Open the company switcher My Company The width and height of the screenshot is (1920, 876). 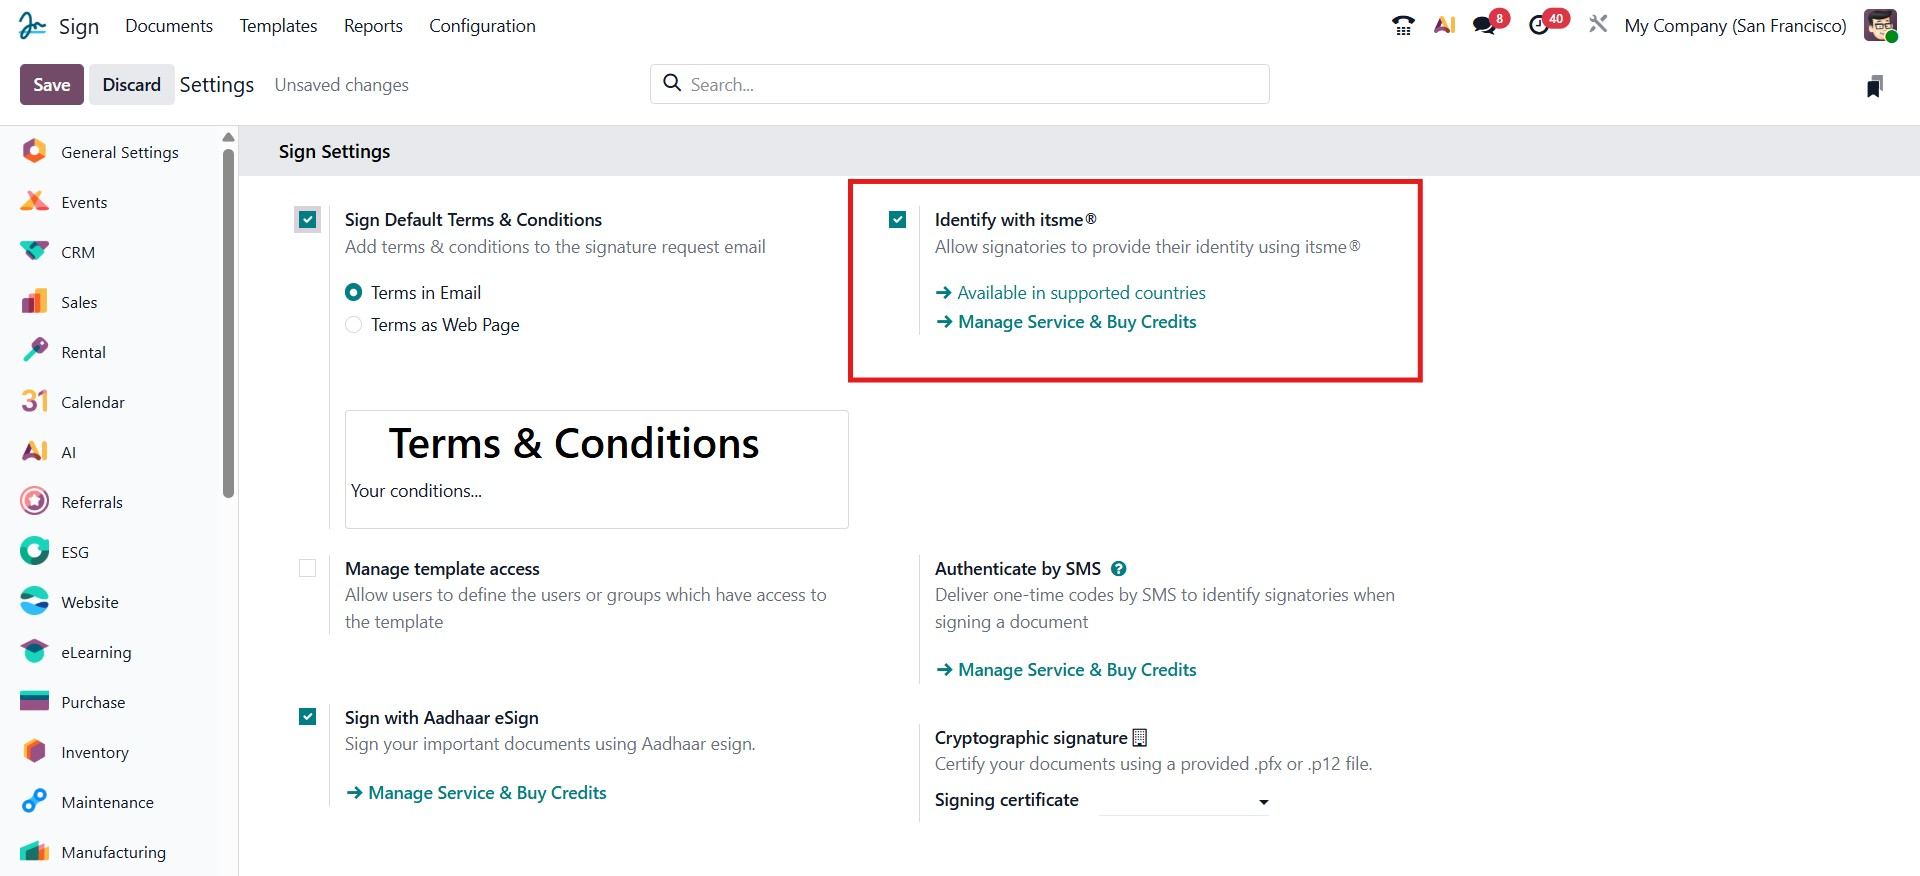[1735, 26]
